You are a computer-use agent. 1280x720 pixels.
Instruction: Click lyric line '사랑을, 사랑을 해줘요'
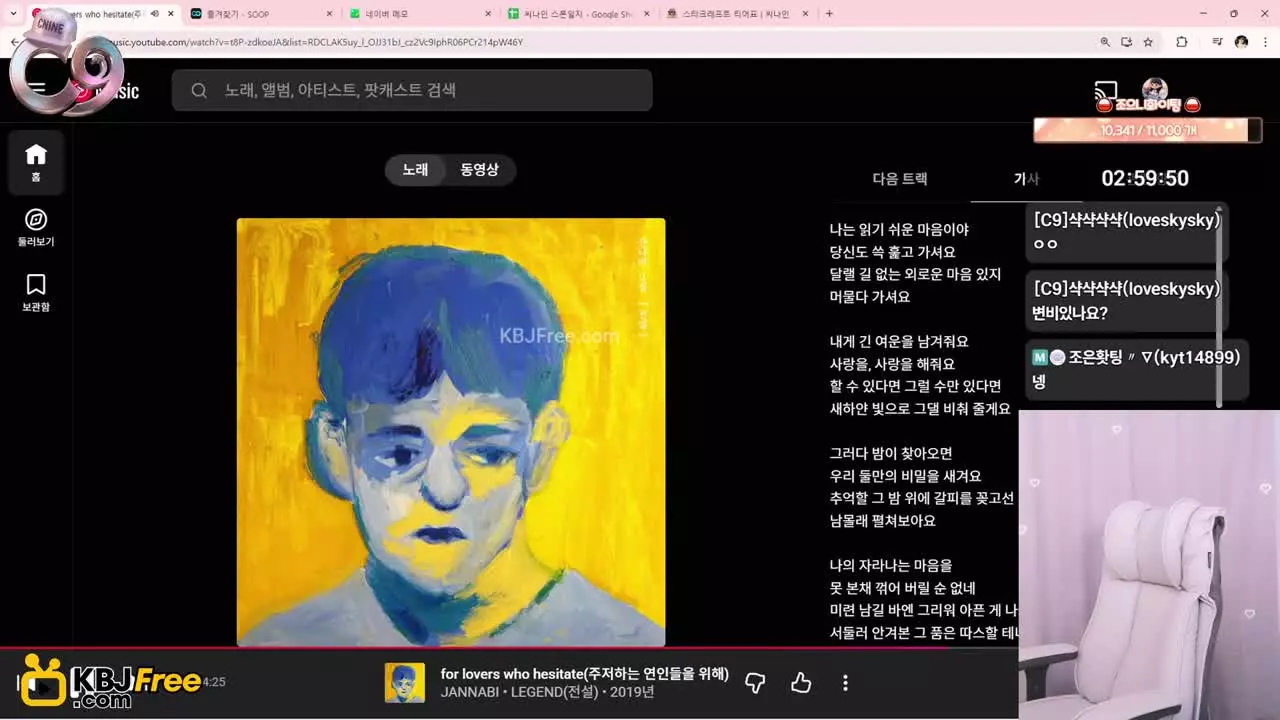pos(892,364)
